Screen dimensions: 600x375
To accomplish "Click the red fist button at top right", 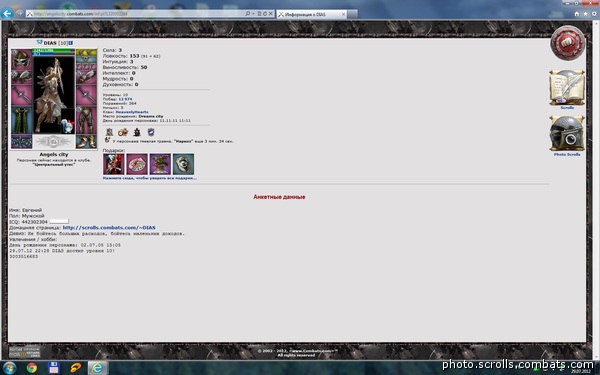I will 567,43.
